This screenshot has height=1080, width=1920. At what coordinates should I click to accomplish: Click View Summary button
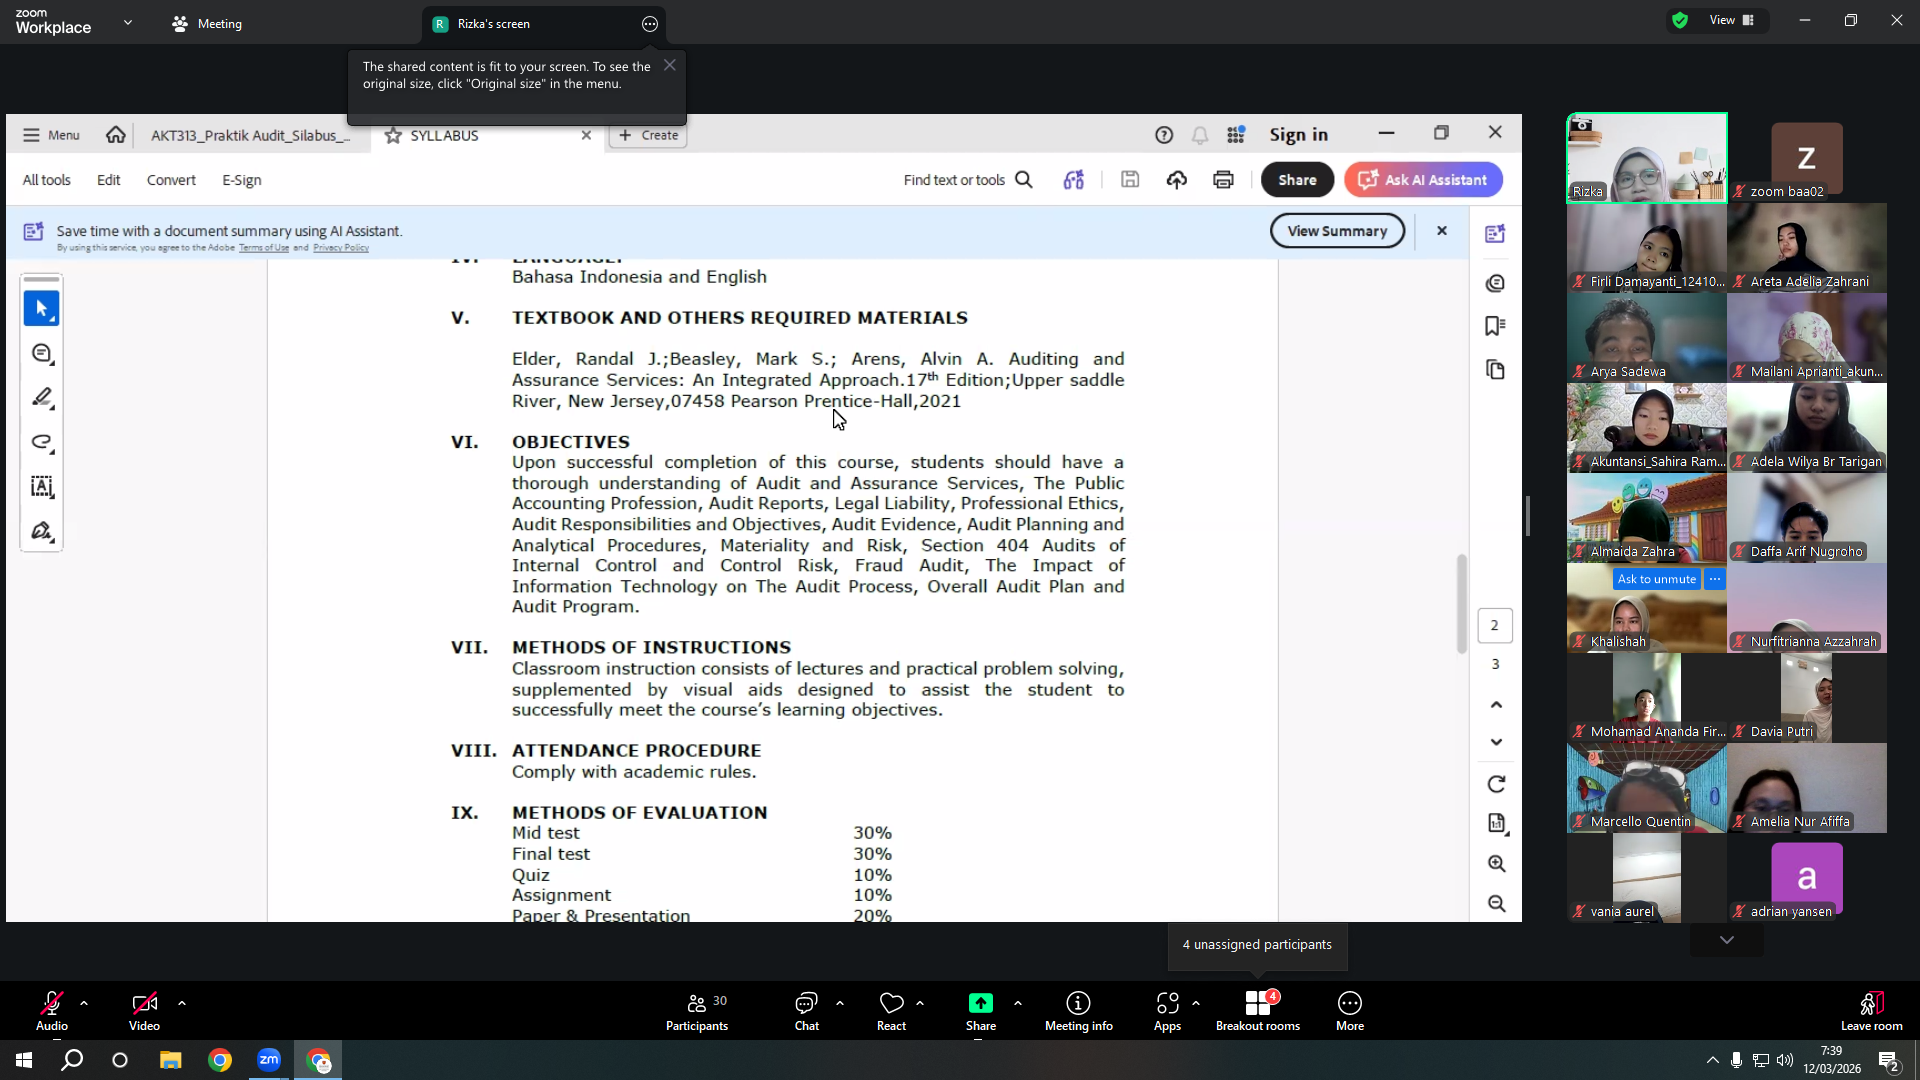click(x=1337, y=231)
